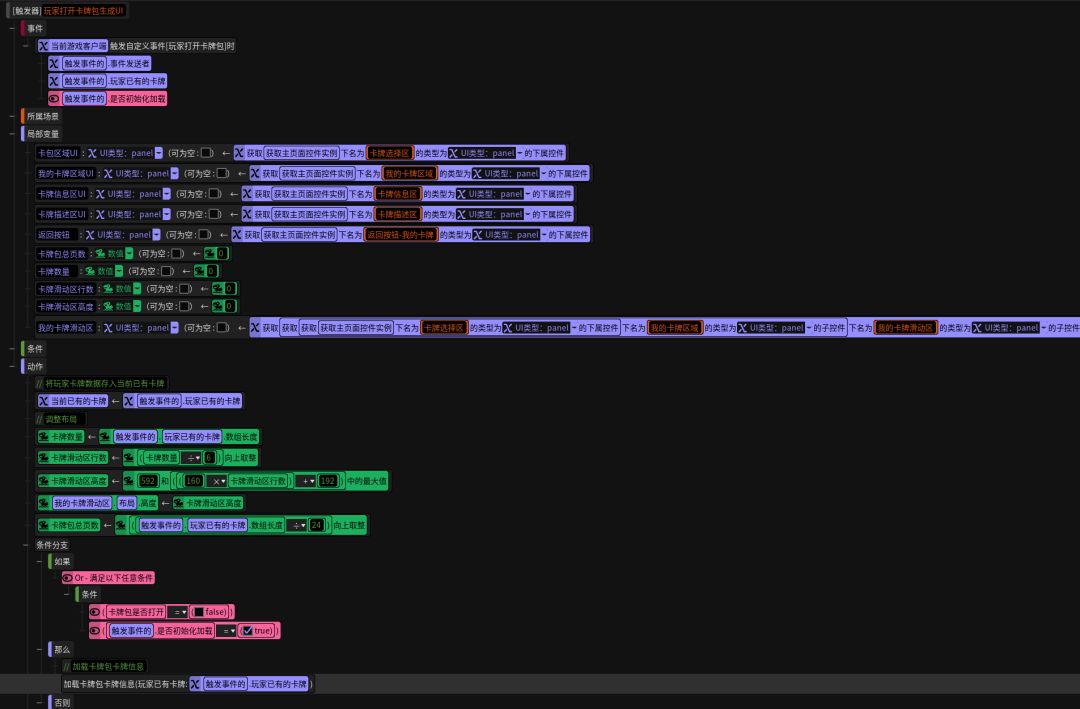
Task: Open plus operator dropdown before 192
Action: pos(307,481)
